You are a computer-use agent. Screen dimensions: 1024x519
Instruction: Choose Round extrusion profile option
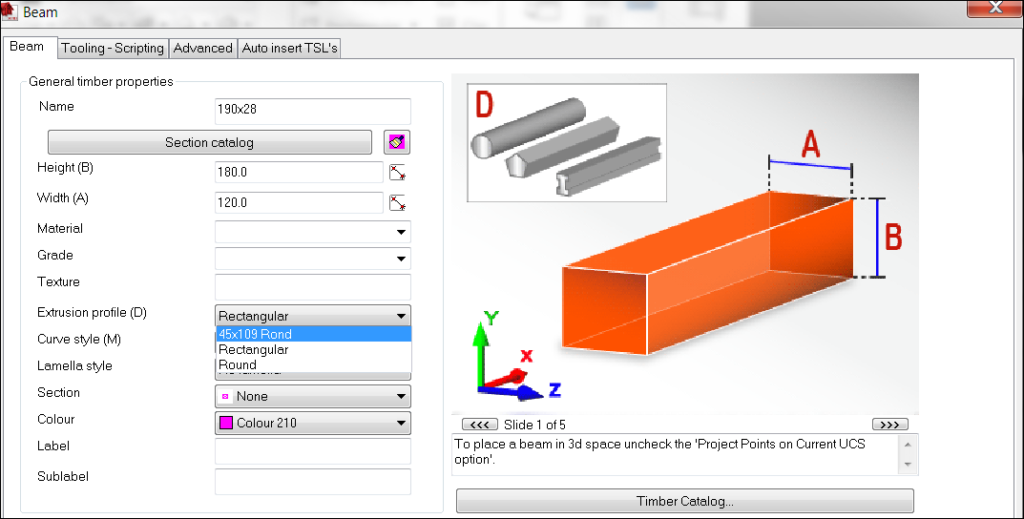313,364
